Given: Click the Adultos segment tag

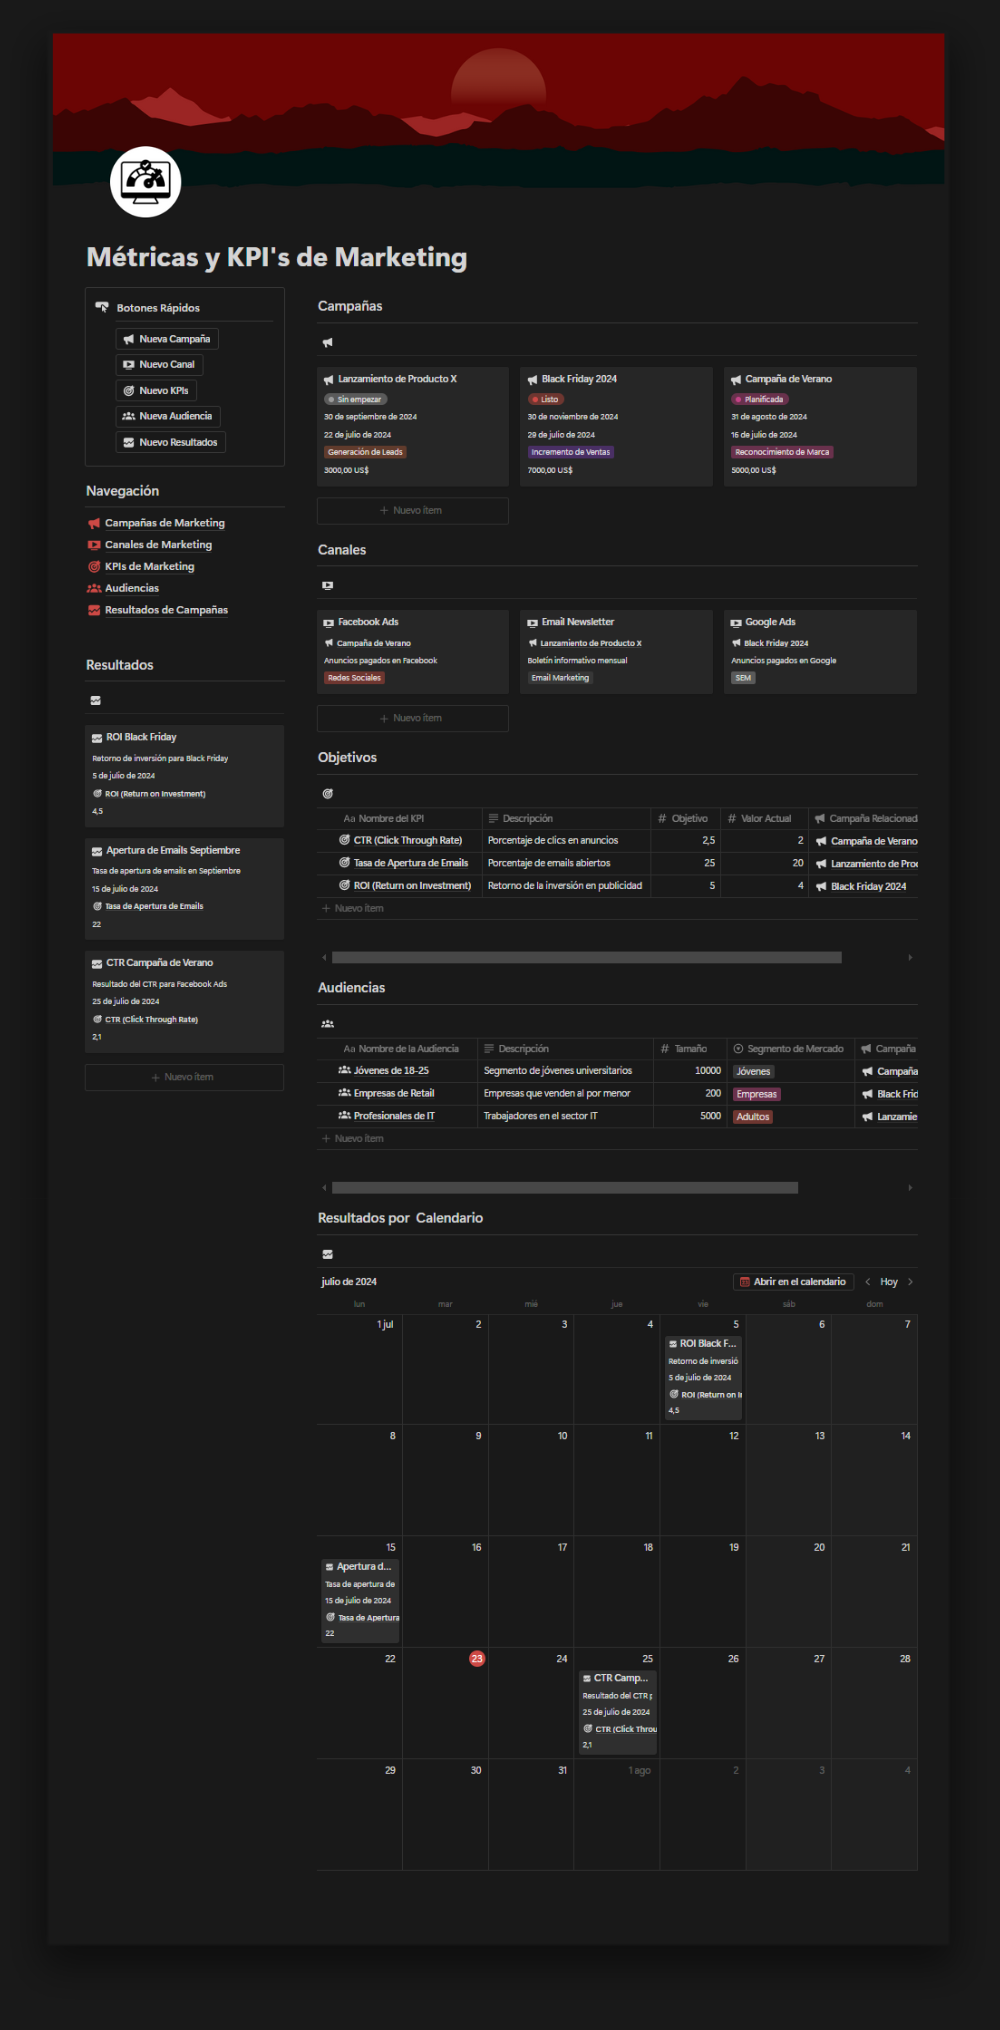Looking at the screenshot, I should [x=753, y=1117].
